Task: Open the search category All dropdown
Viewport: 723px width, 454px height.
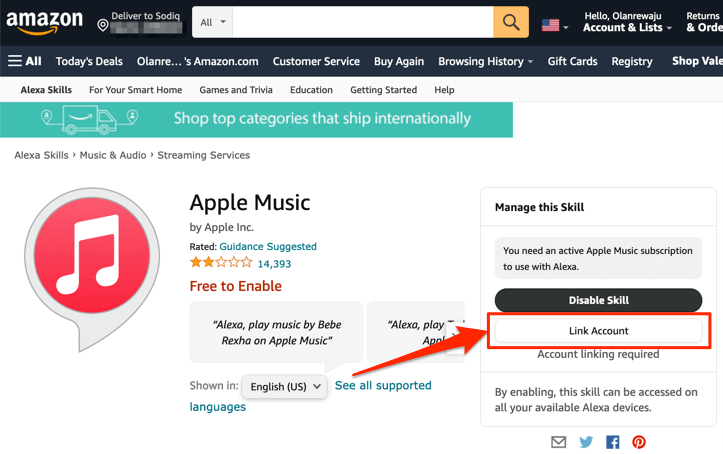Action: pos(211,22)
